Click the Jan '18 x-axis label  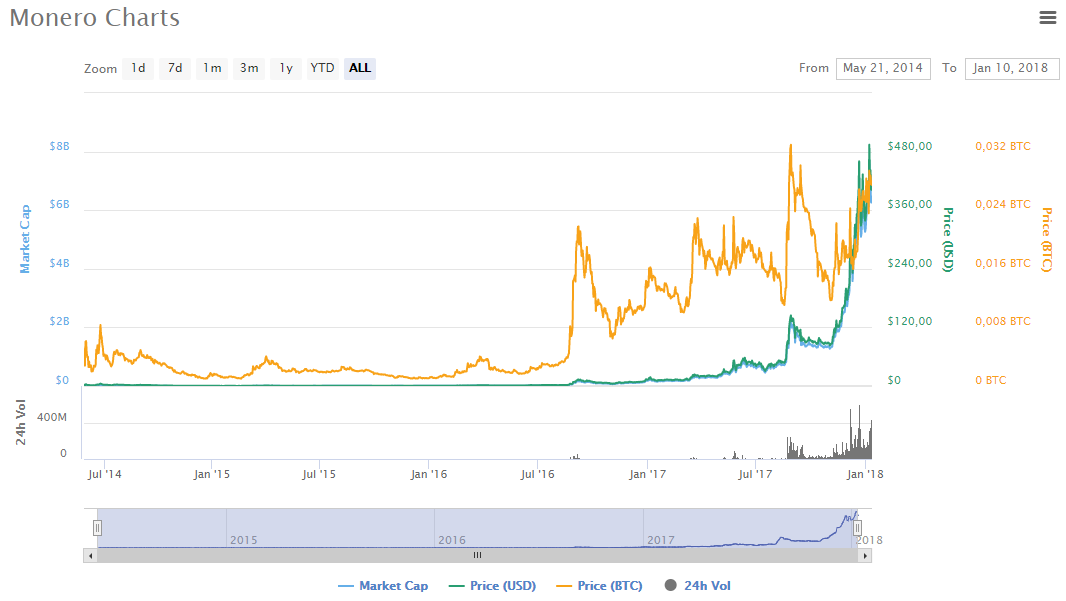865,474
